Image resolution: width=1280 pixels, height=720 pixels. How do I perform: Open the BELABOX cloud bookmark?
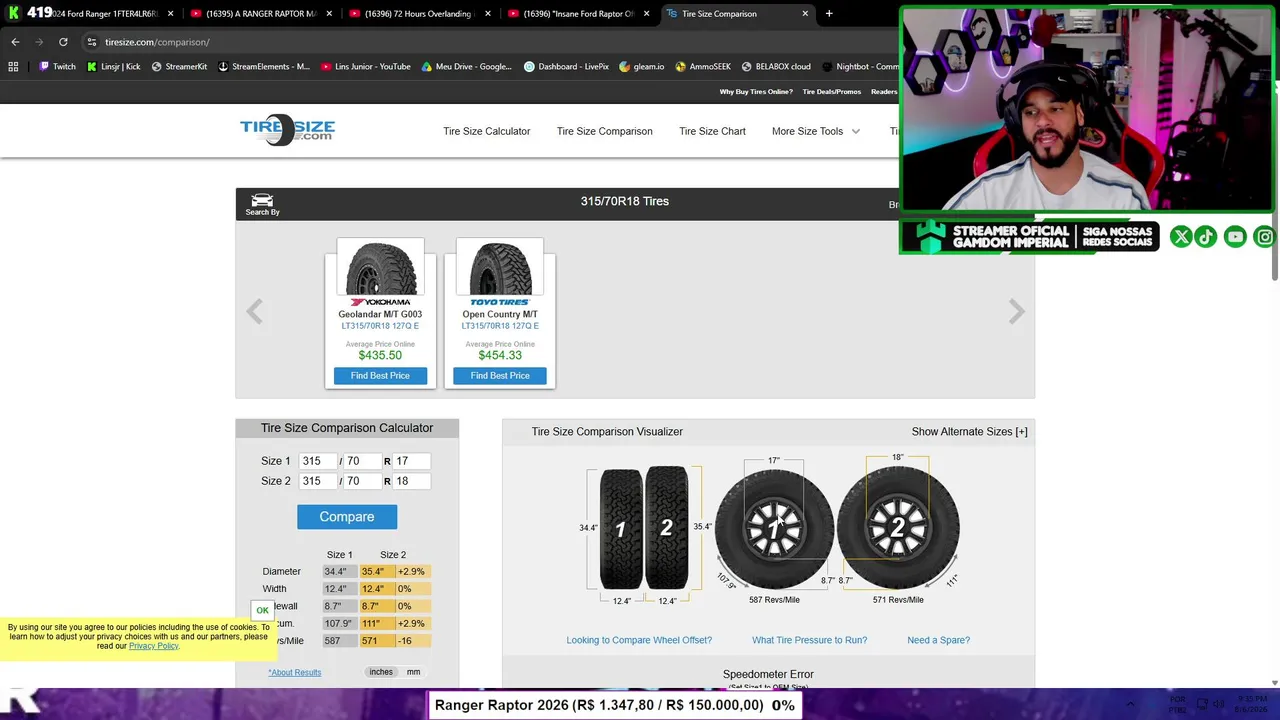click(776, 67)
